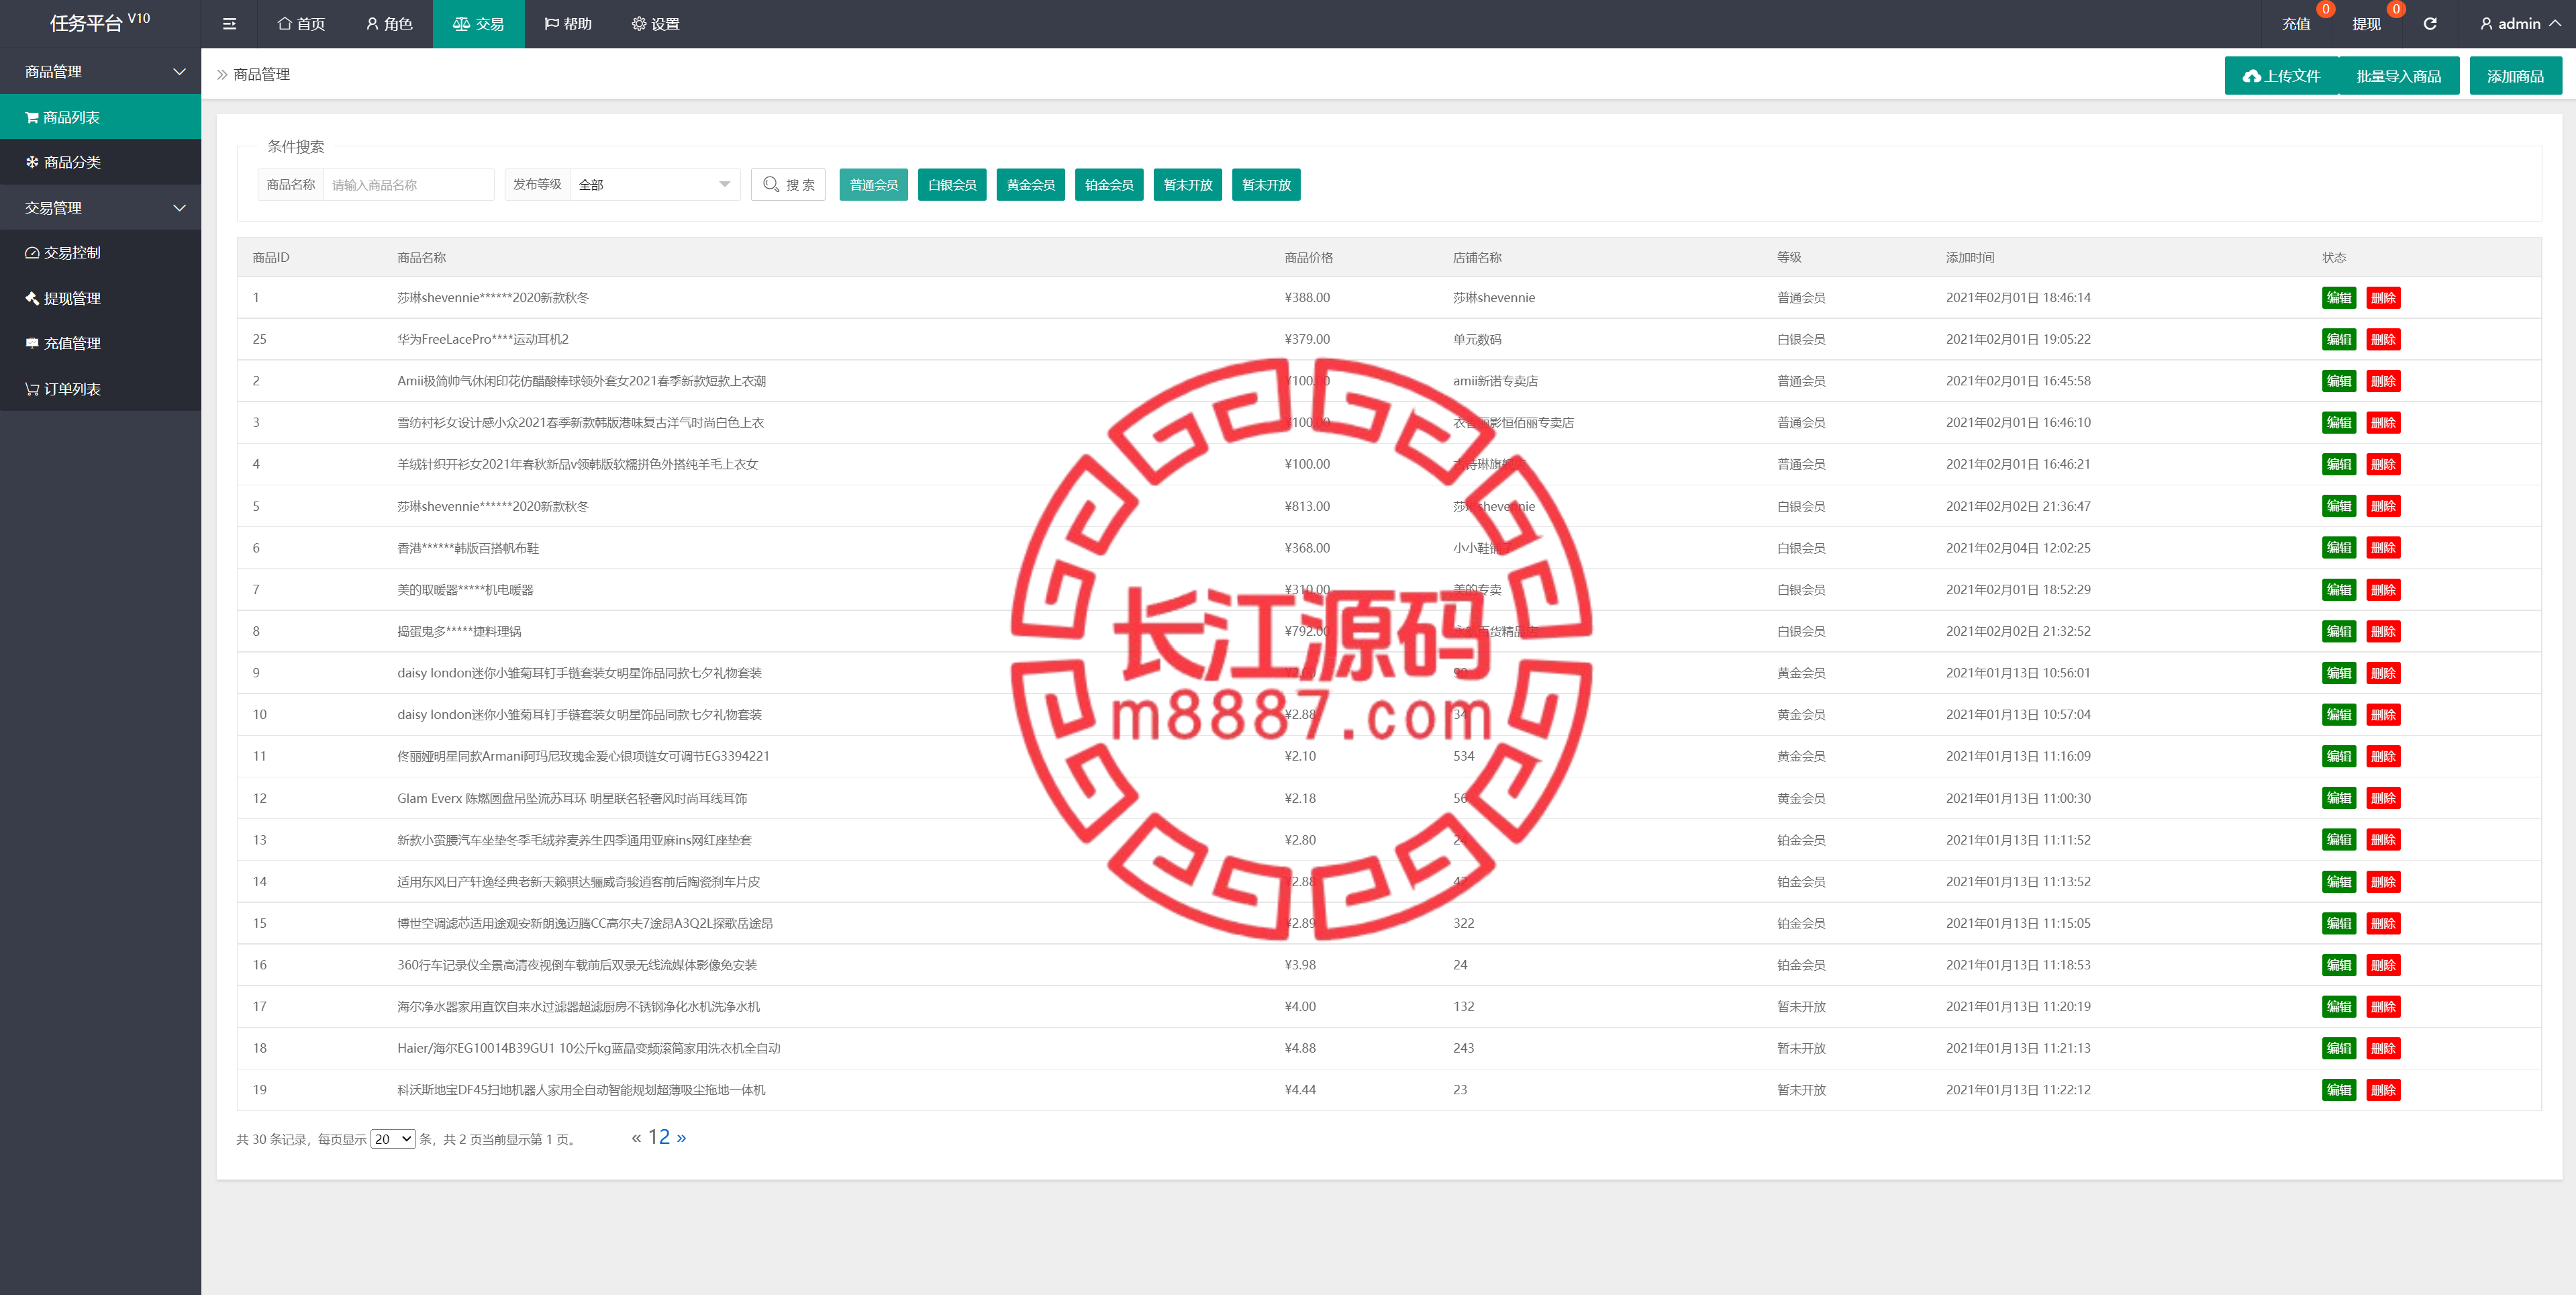Click the 添加时间 column header
This screenshot has width=2576, height=1295.
coord(1969,258)
